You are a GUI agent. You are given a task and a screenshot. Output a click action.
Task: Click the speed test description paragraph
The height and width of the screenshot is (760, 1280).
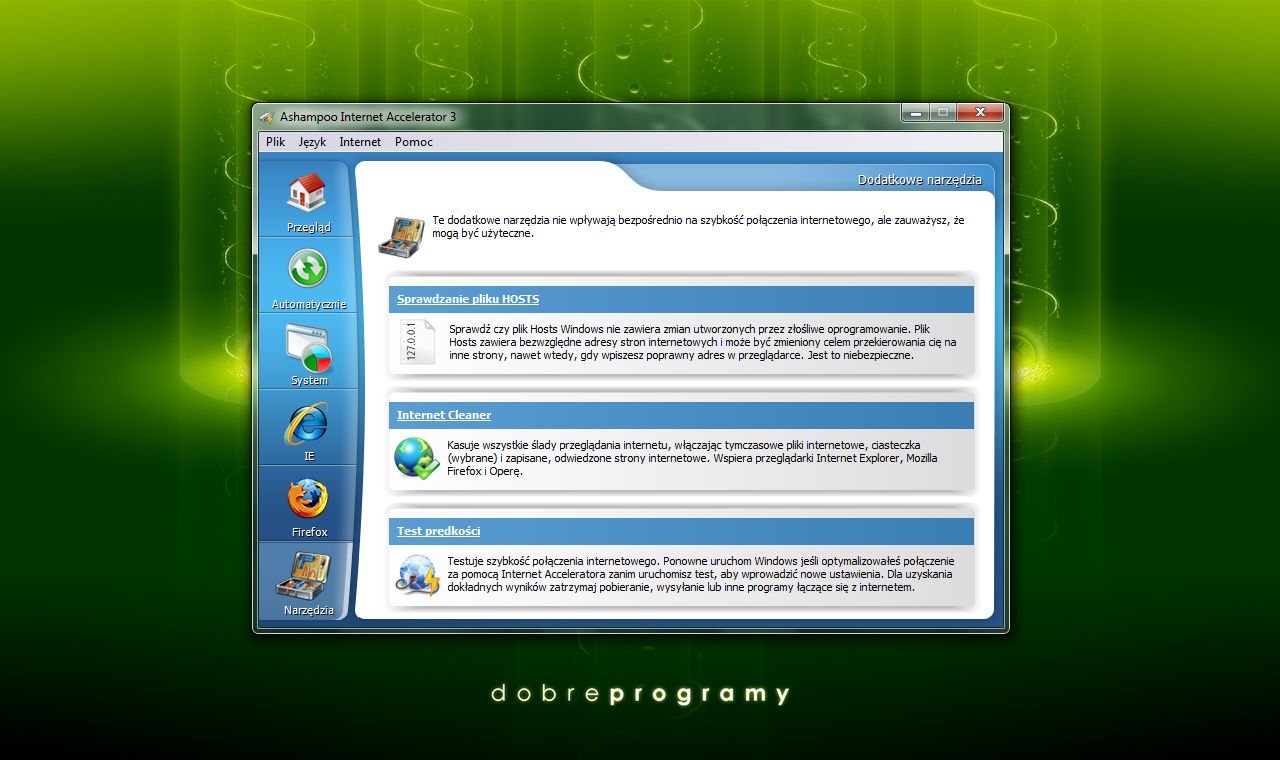701,574
